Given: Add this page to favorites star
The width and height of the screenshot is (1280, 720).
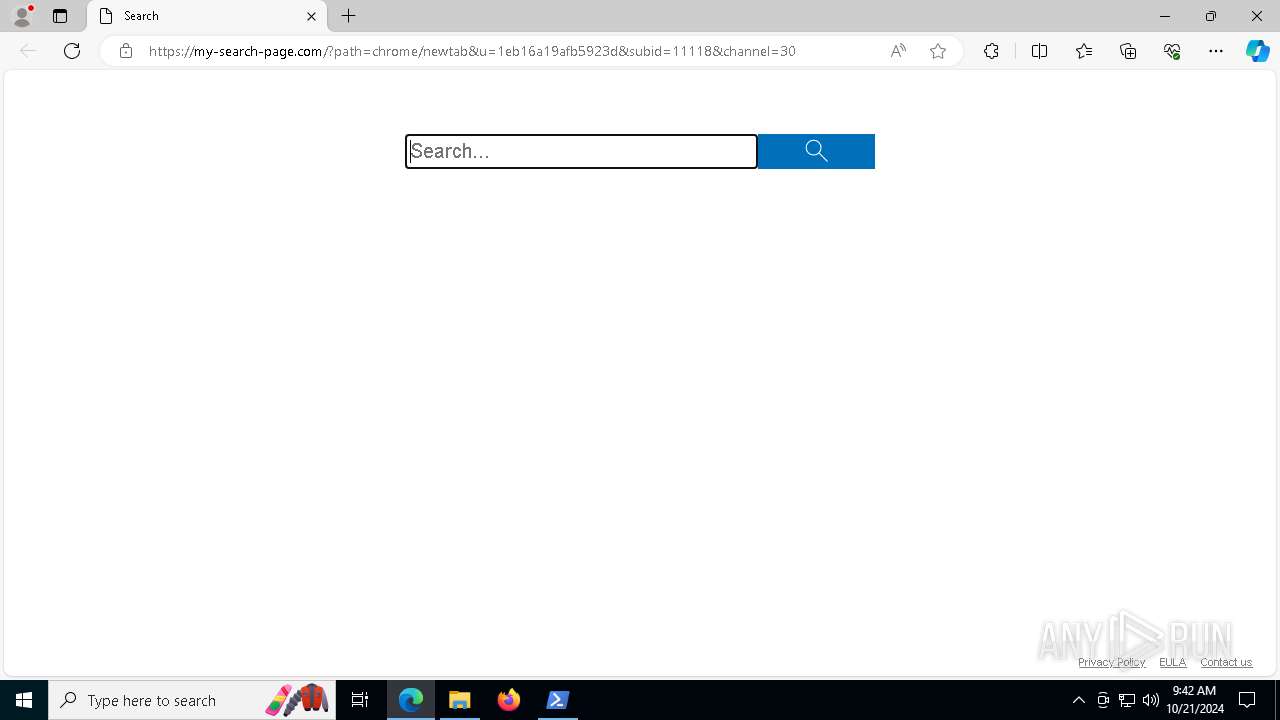Looking at the screenshot, I should click(938, 51).
